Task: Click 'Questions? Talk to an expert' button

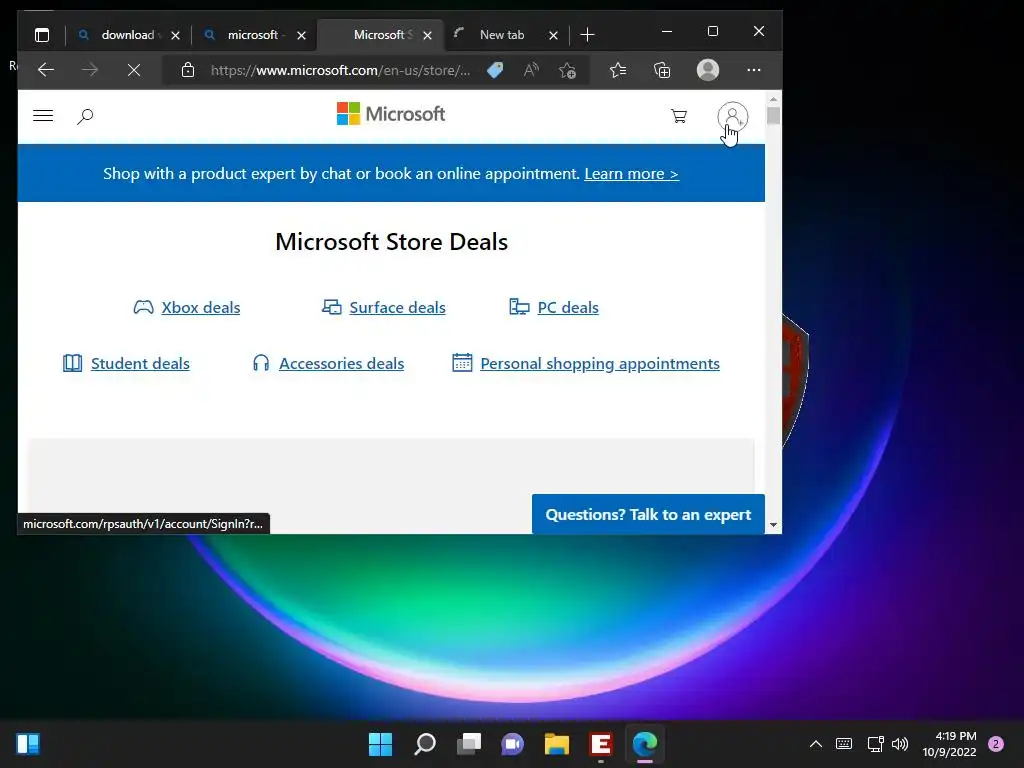Action: point(648,515)
